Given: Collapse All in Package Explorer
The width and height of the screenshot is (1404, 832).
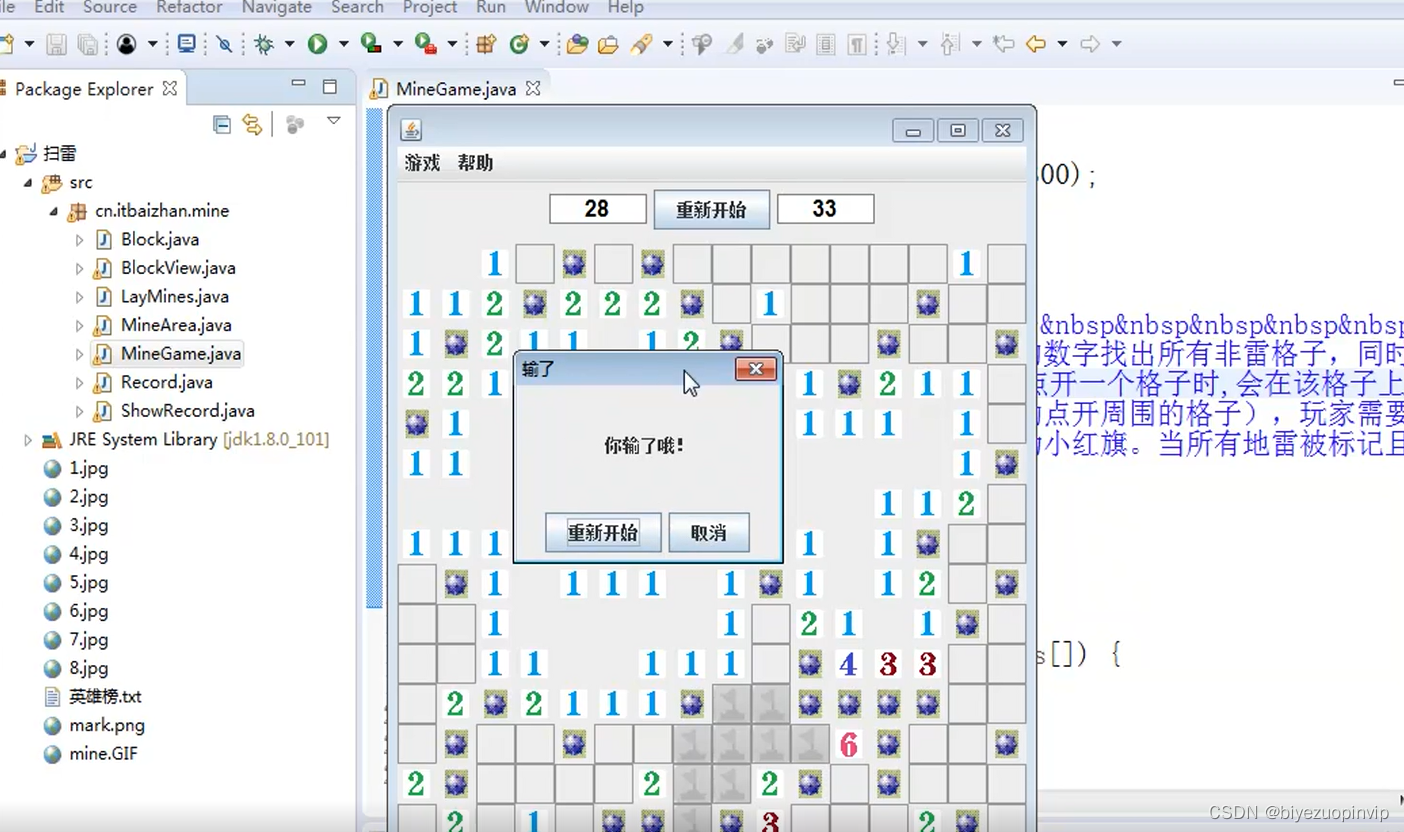Looking at the screenshot, I should [x=222, y=124].
